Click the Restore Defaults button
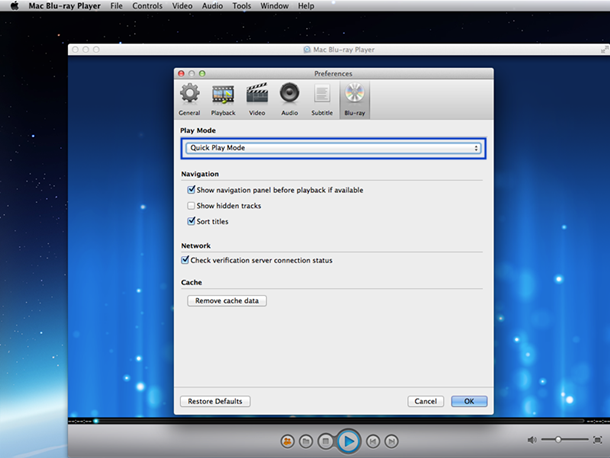Screen dimensions: 610x458 tap(215, 401)
